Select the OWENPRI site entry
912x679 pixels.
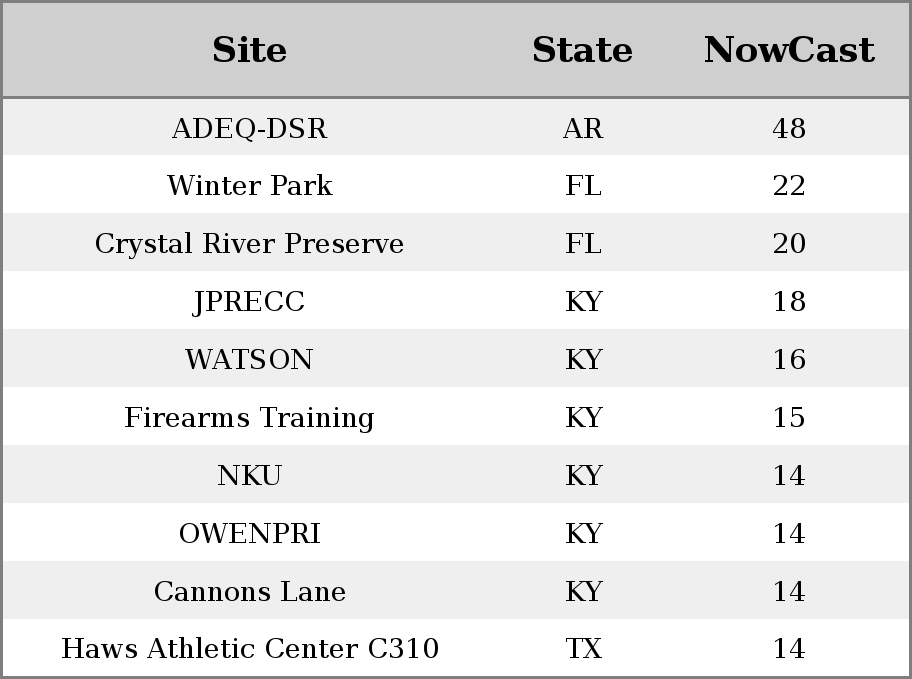coord(249,534)
